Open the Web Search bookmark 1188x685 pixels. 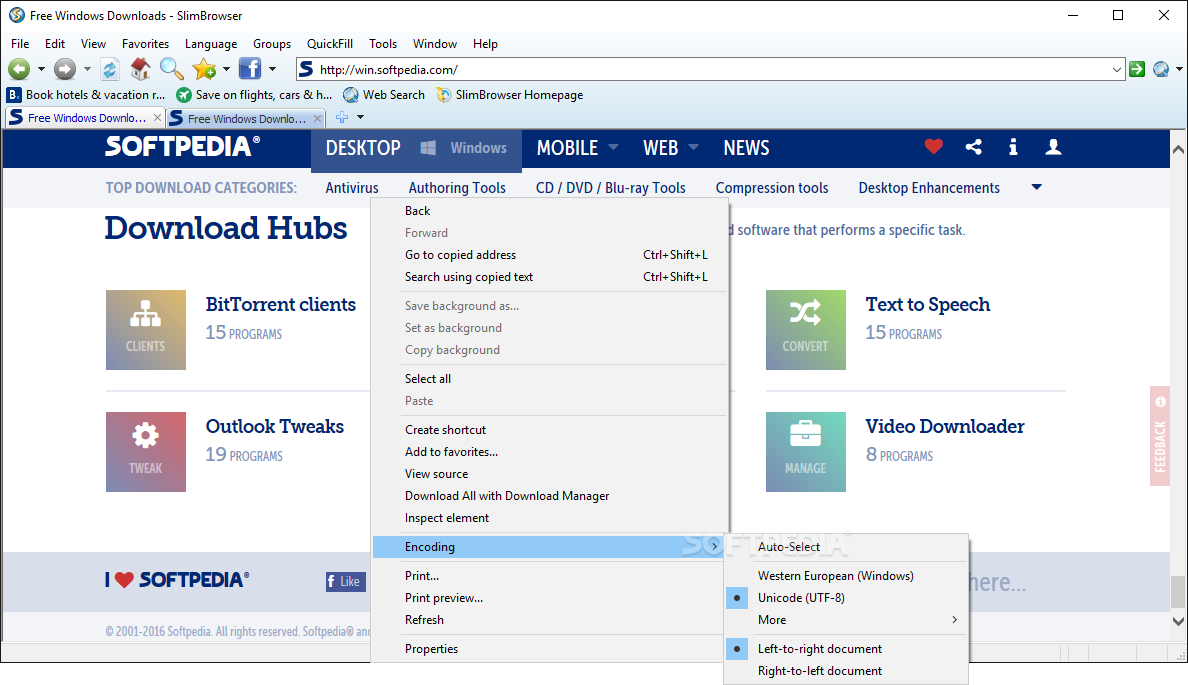pyautogui.click(x=384, y=95)
